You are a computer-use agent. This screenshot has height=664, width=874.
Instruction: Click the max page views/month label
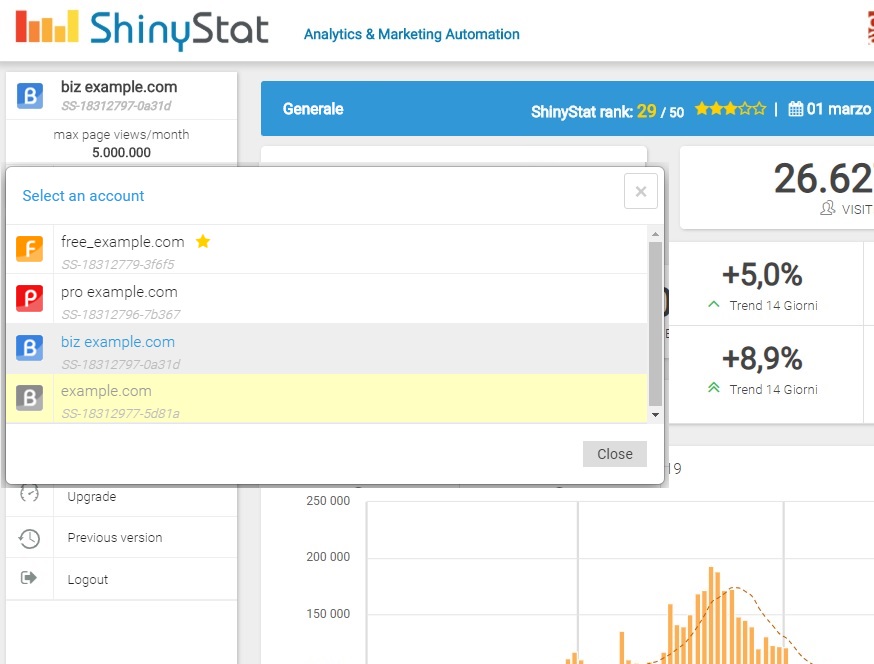pos(122,134)
